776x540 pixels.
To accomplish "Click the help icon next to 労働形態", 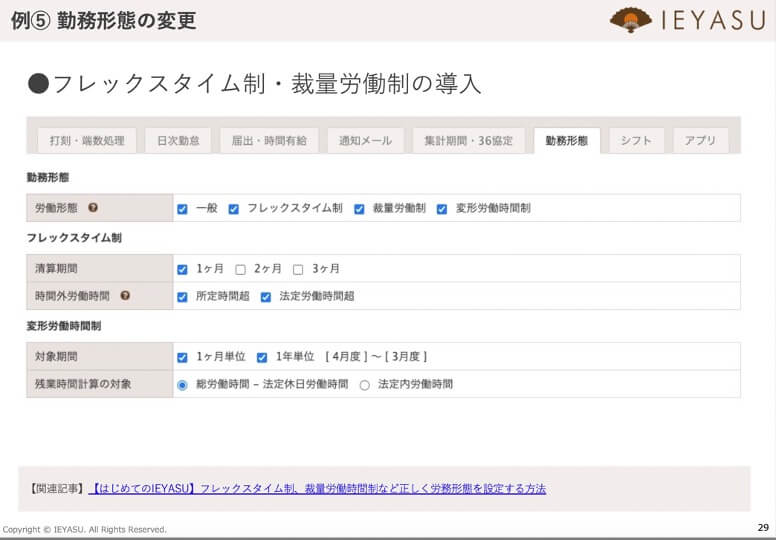I will tap(93, 208).
